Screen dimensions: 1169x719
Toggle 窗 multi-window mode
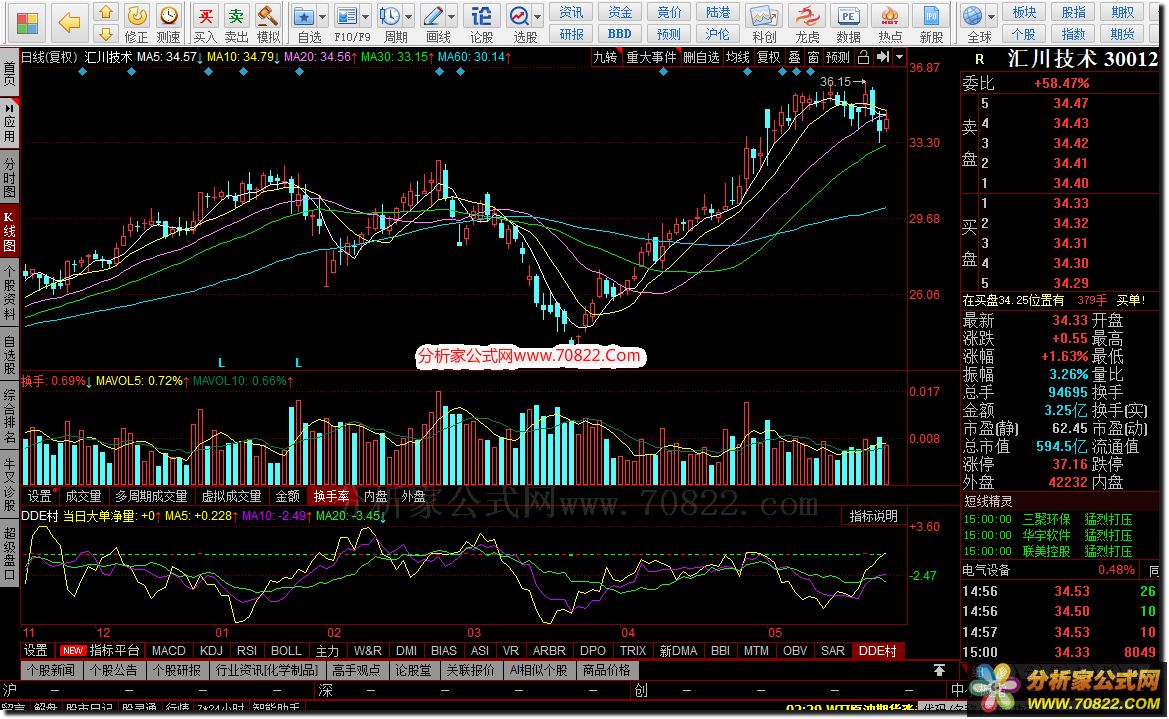(813, 57)
